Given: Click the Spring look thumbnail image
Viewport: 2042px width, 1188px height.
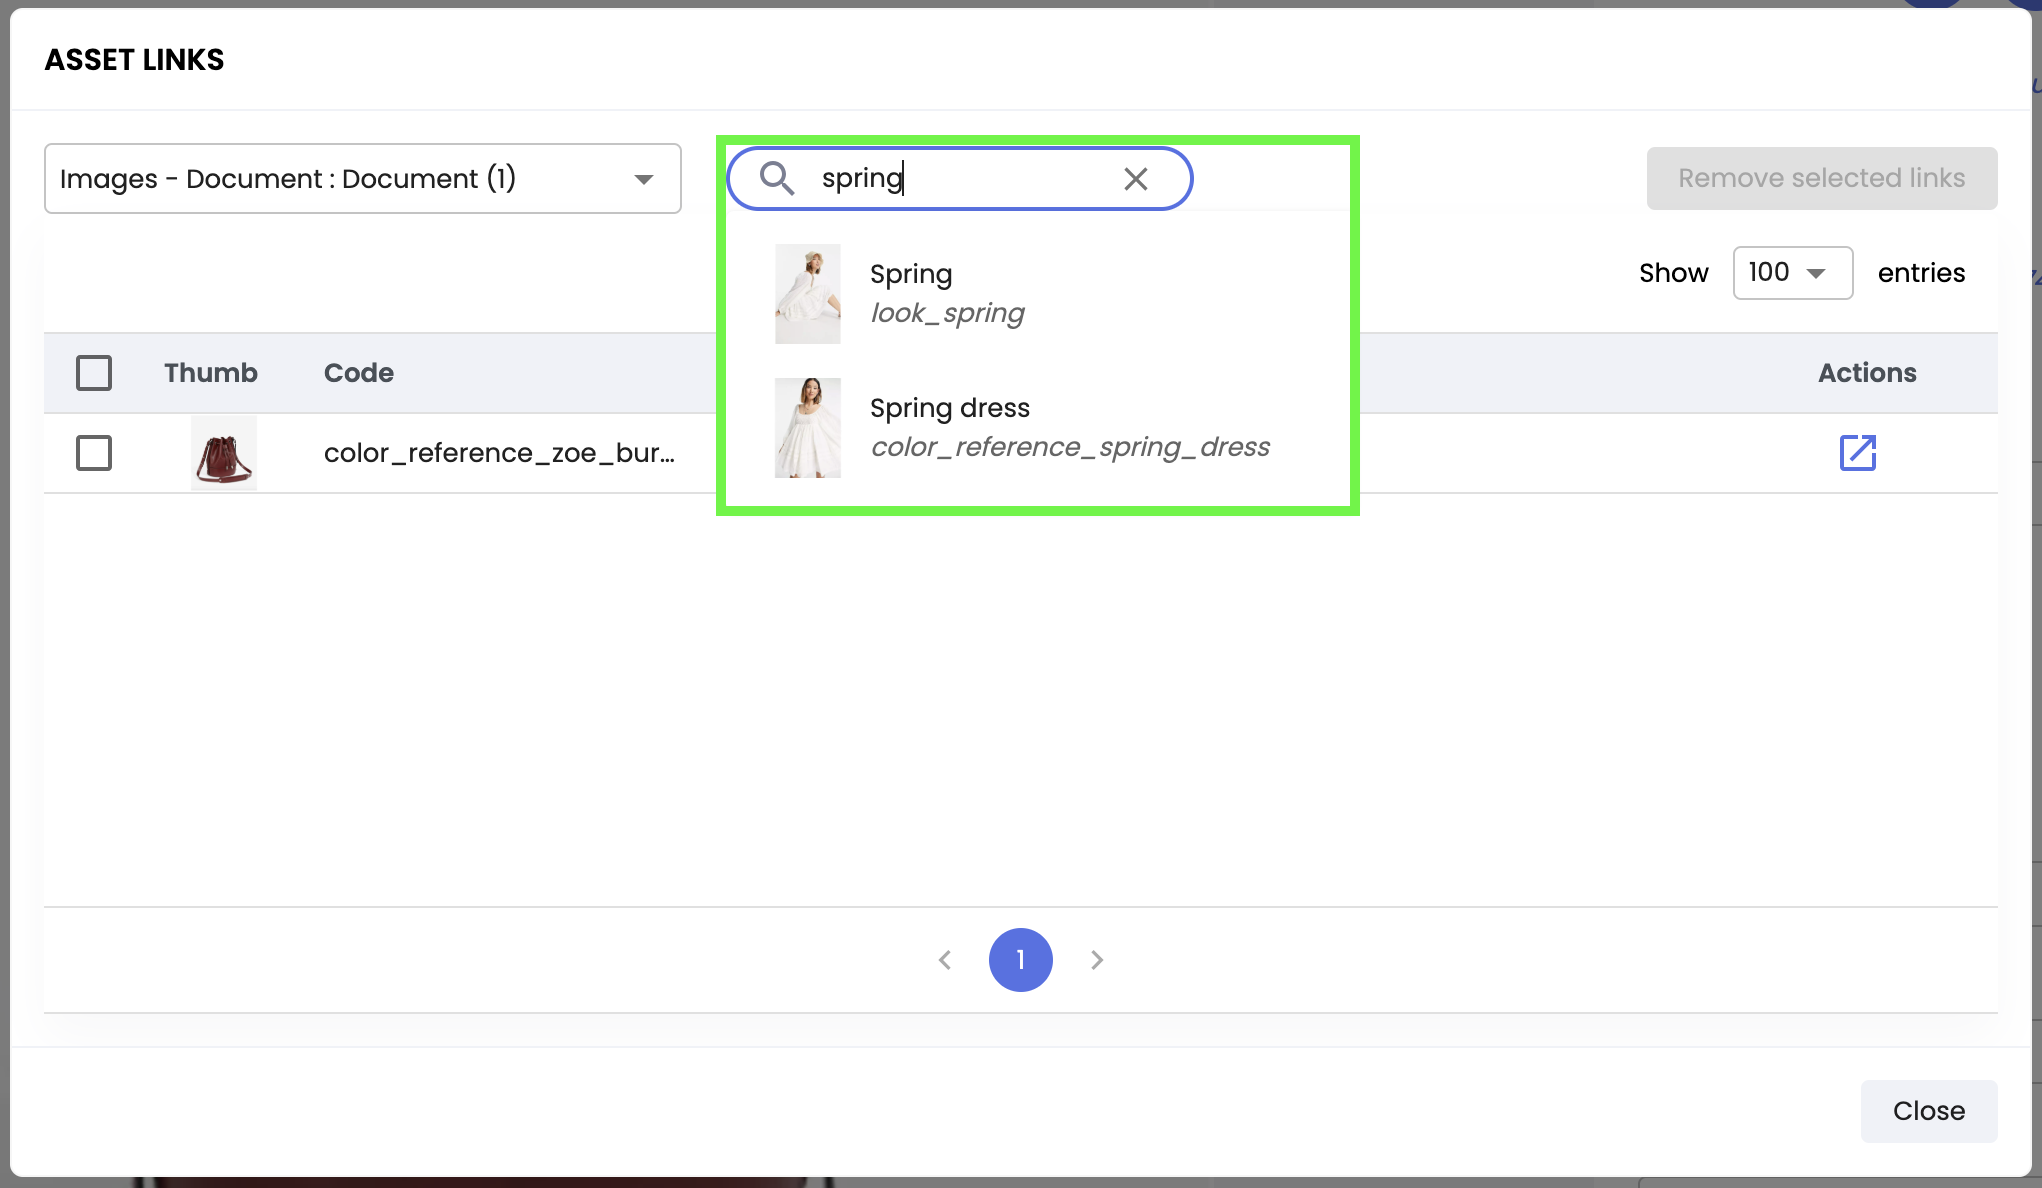Looking at the screenshot, I should click(807, 294).
